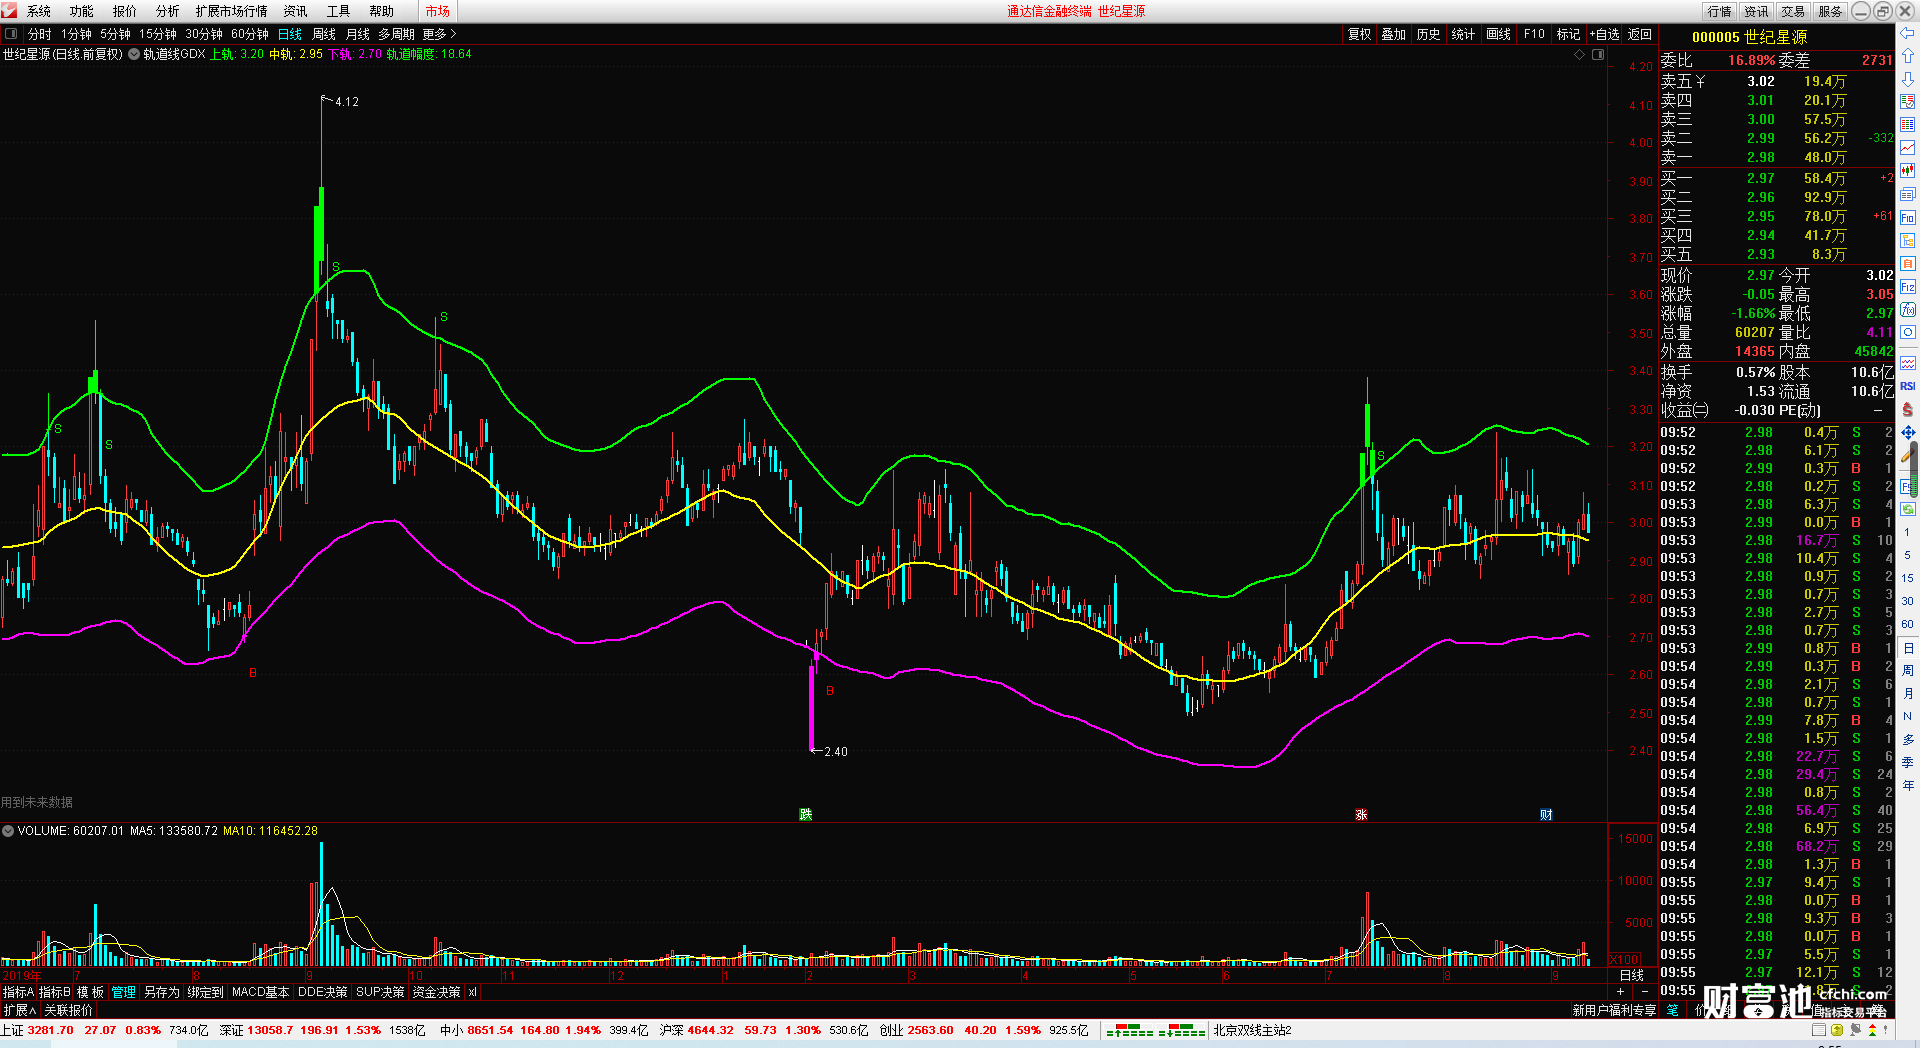Click the blue four-way move arrows icon

tap(1908, 432)
